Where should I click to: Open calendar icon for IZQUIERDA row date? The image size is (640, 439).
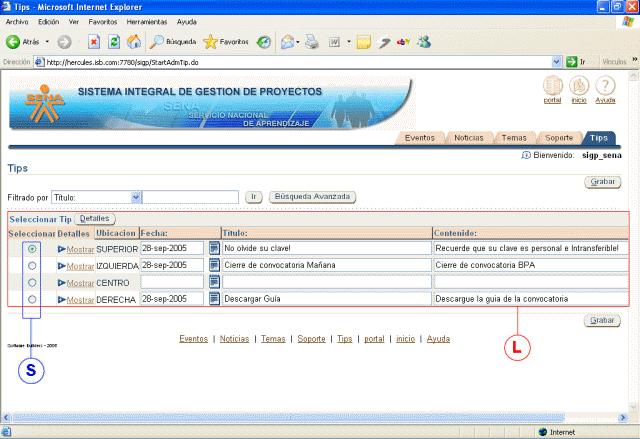point(214,265)
